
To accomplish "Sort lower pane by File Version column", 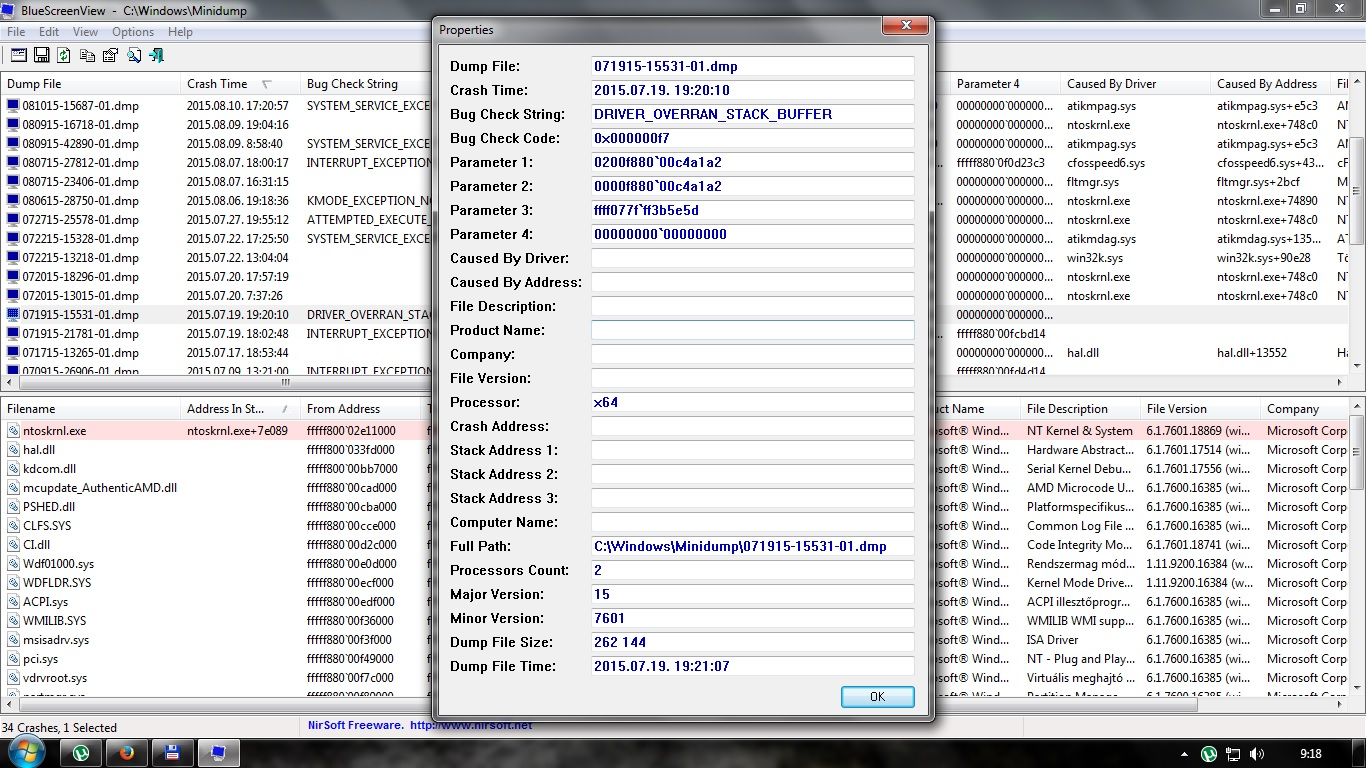I will [x=1200, y=409].
